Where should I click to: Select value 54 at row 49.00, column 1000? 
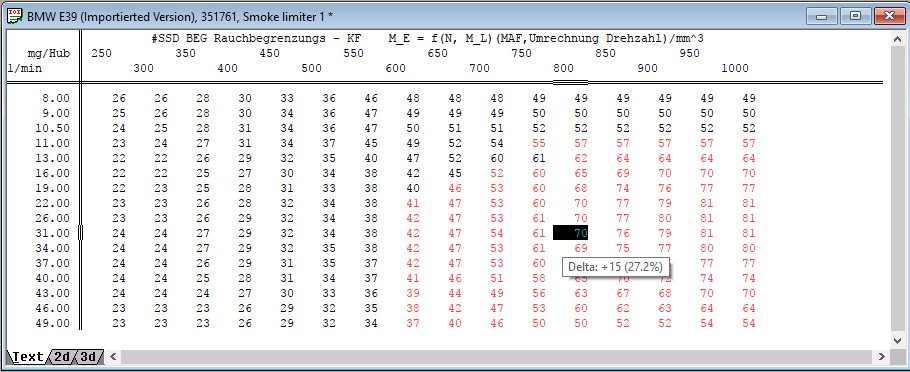tap(749, 323)
